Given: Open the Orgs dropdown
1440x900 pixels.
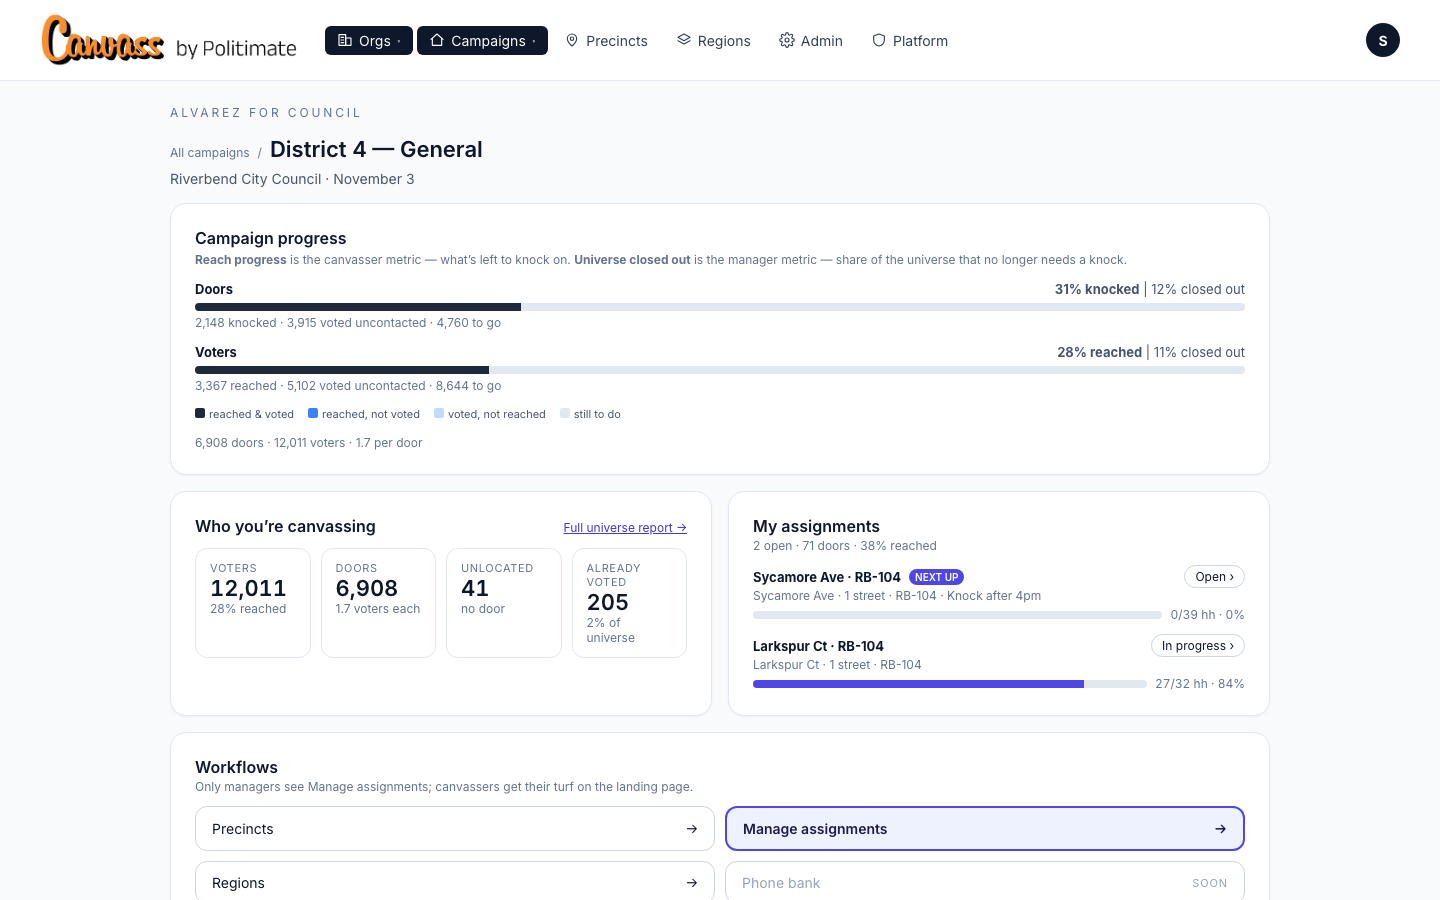Looking at the screenshot, I should pos(369,41).
